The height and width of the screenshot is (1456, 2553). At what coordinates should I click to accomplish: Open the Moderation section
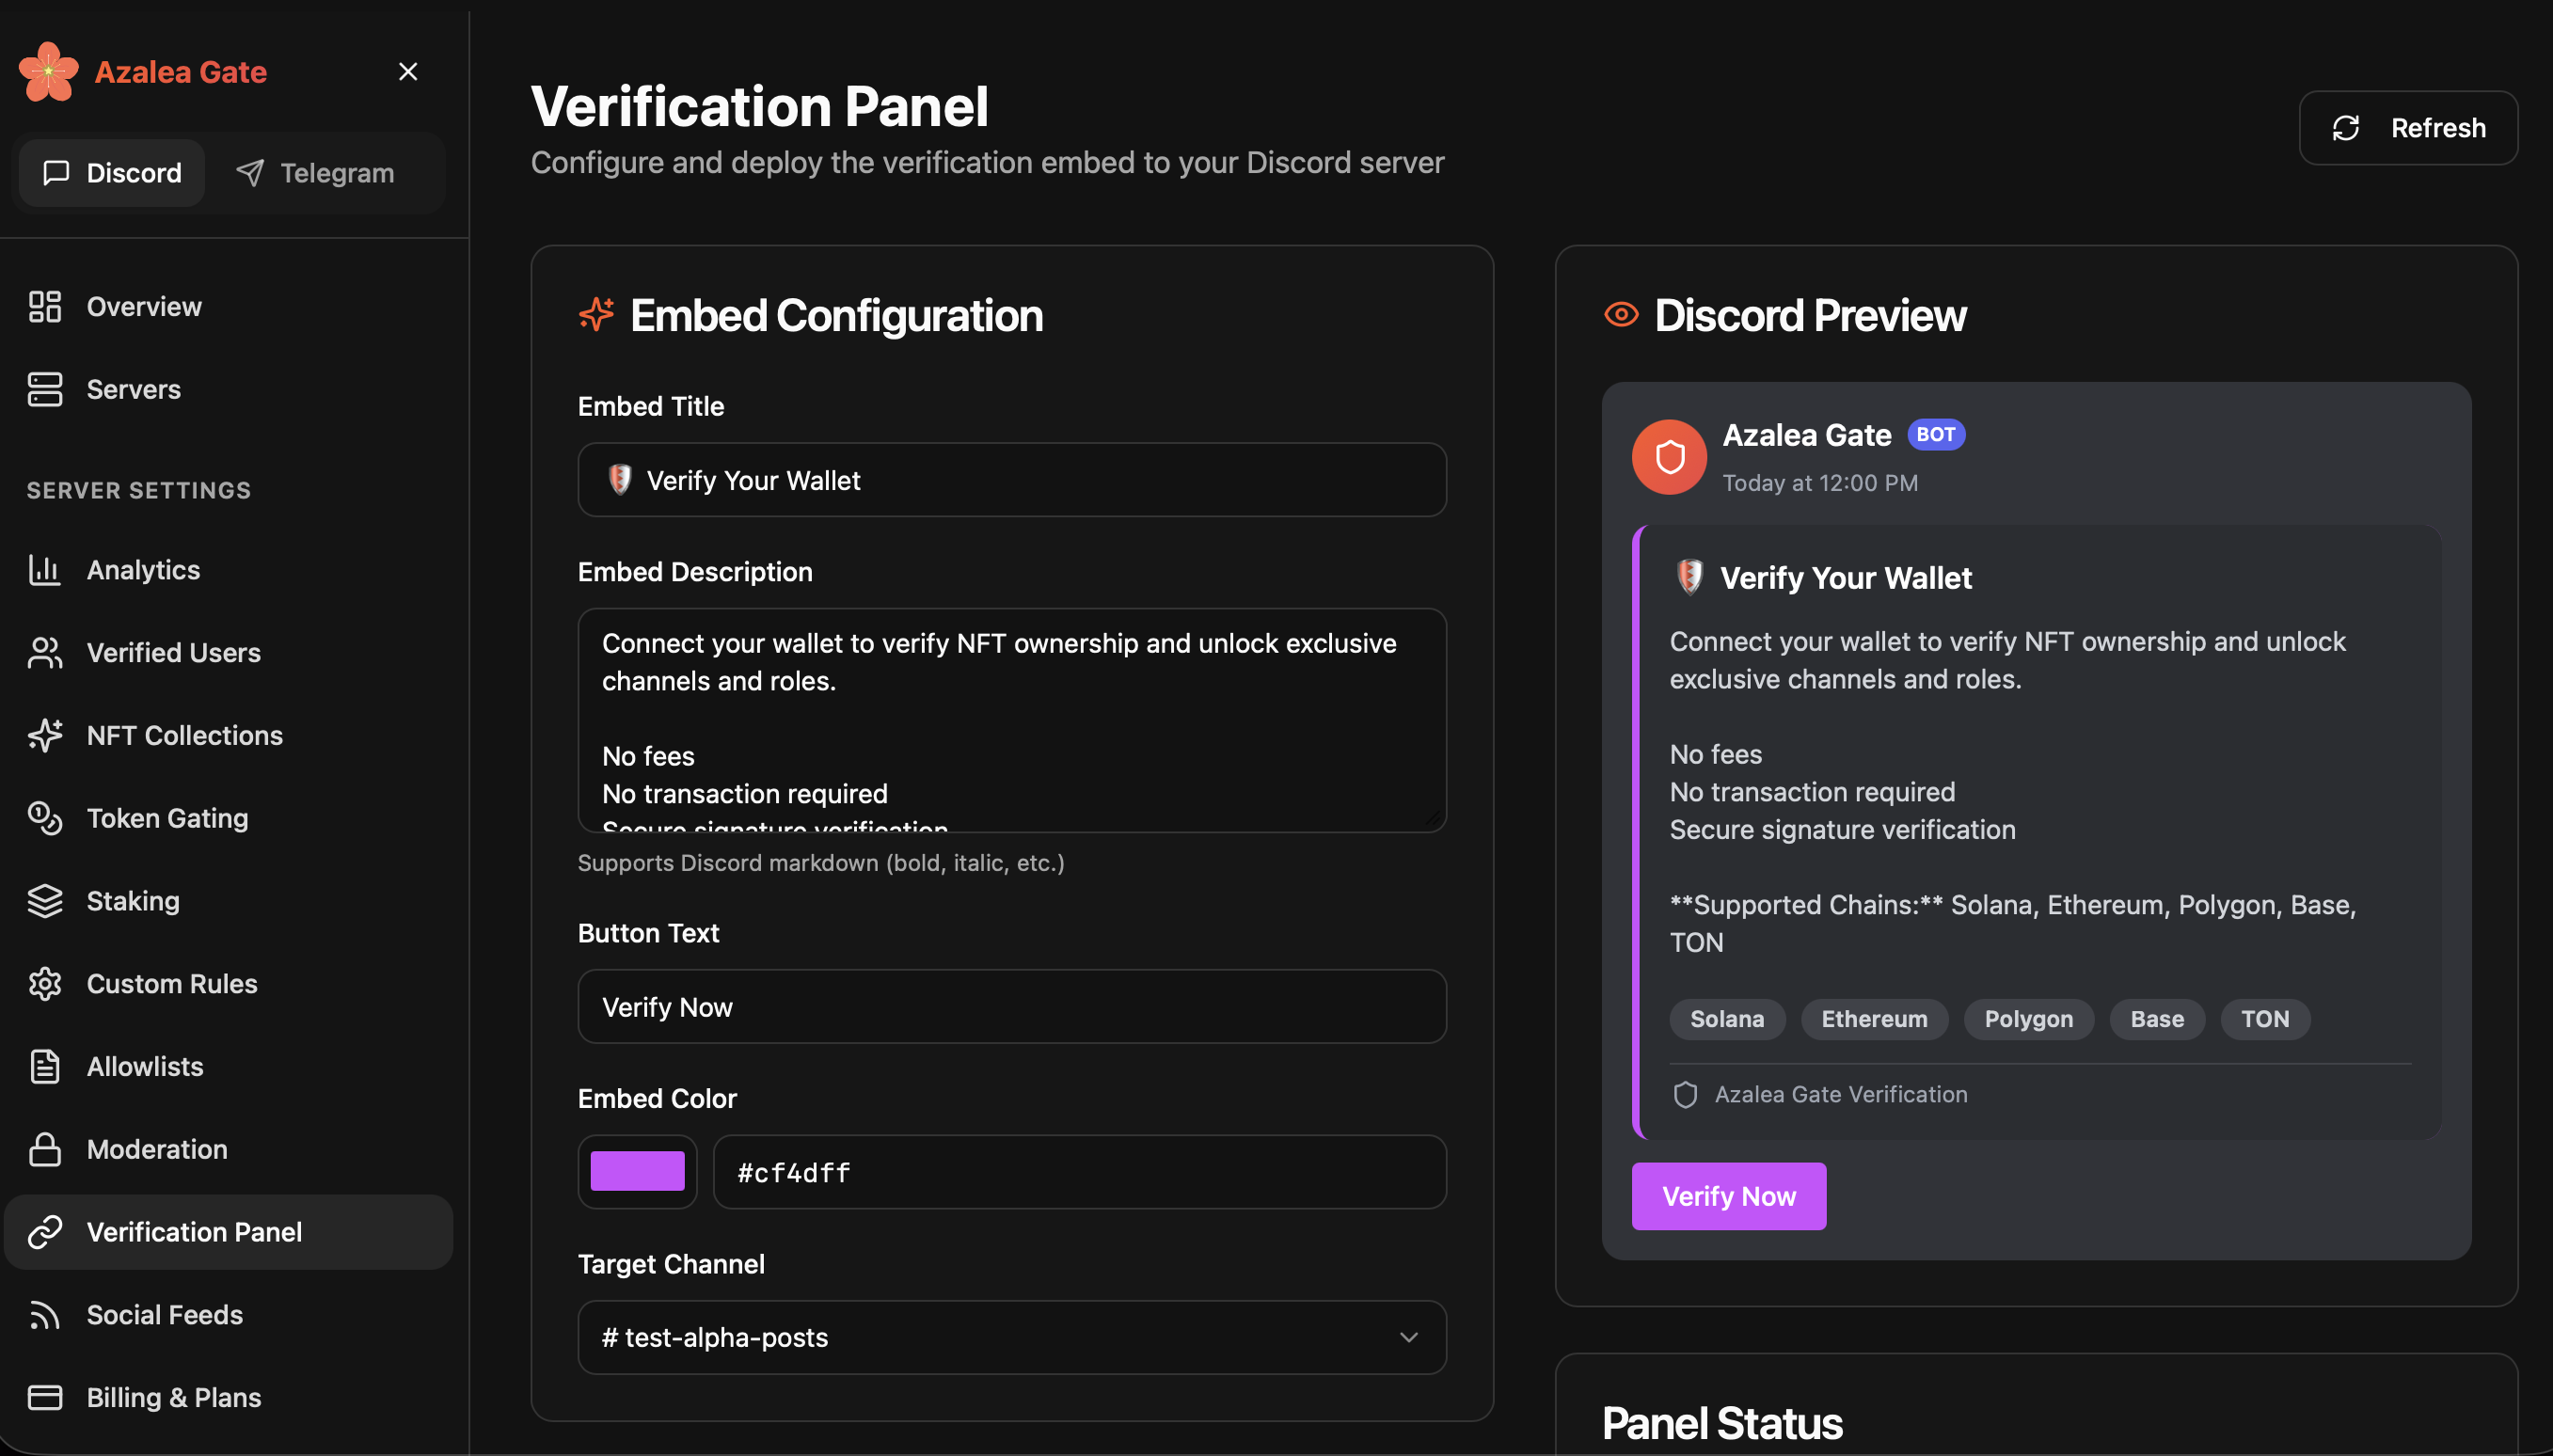[155, 1149]
